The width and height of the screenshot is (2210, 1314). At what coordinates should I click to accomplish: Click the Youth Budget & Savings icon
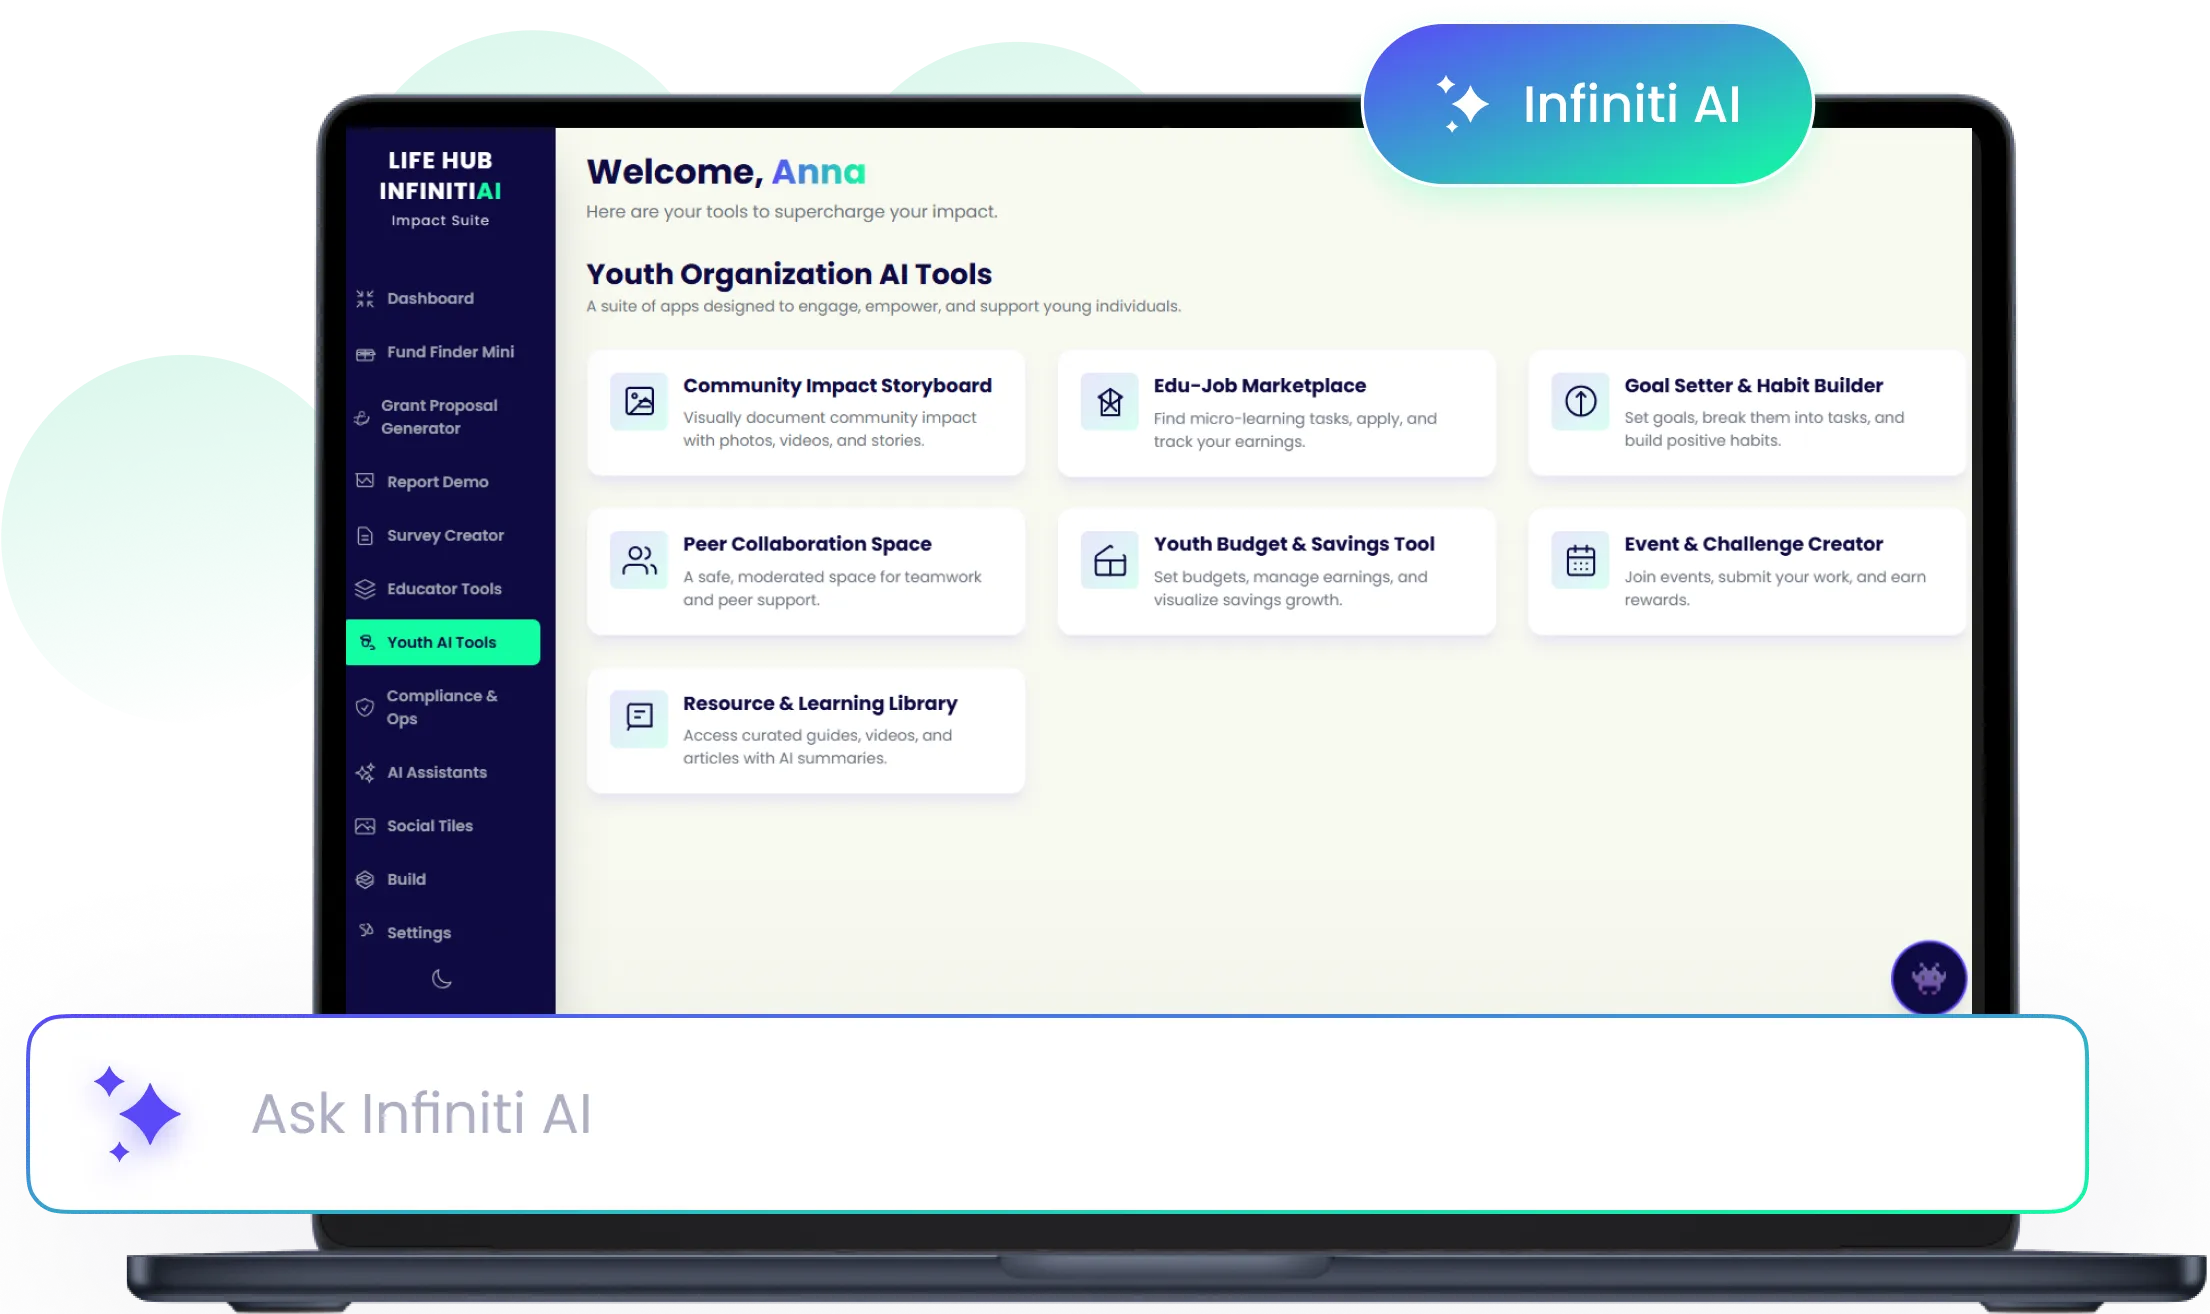[1109, 560]
